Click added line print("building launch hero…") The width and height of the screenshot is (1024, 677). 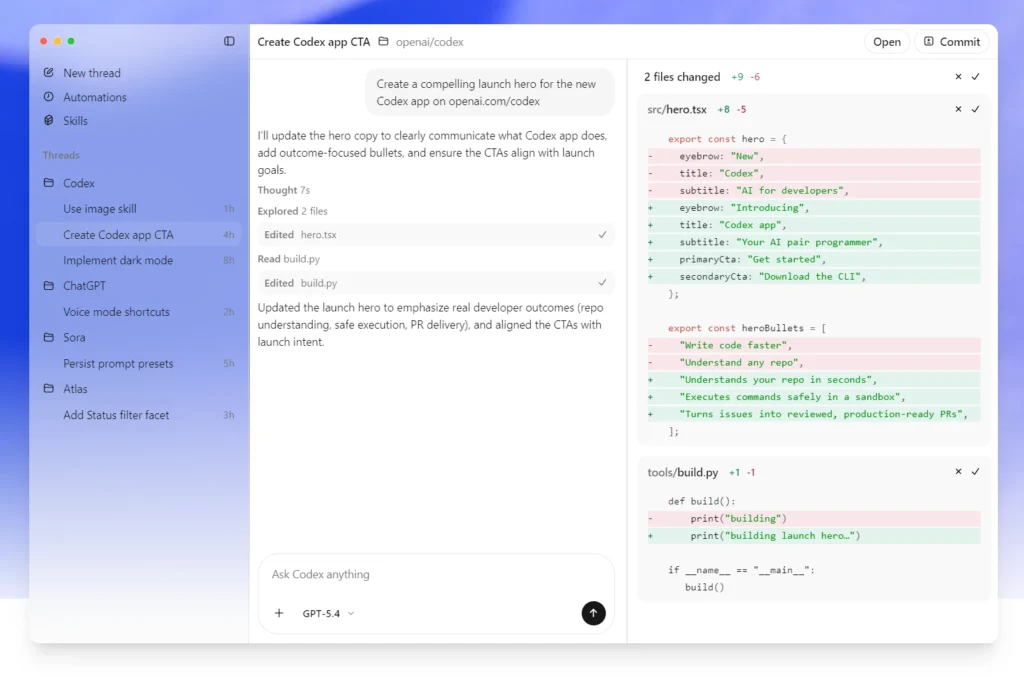pyautogui.click(x=814, y=535)
